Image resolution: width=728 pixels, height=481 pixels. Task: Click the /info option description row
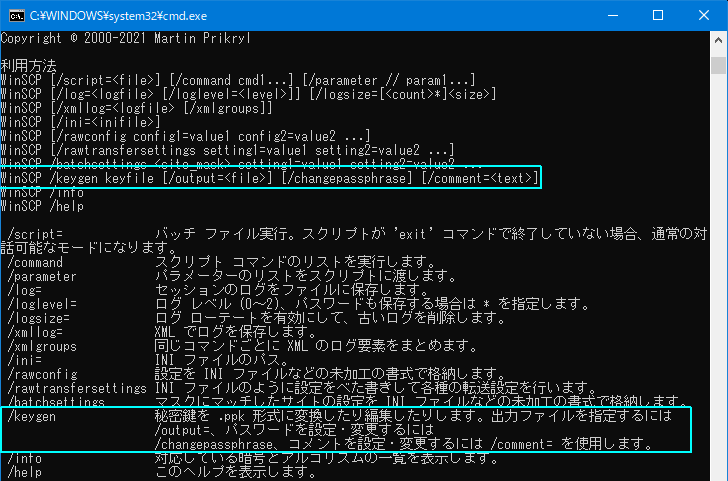253,458
